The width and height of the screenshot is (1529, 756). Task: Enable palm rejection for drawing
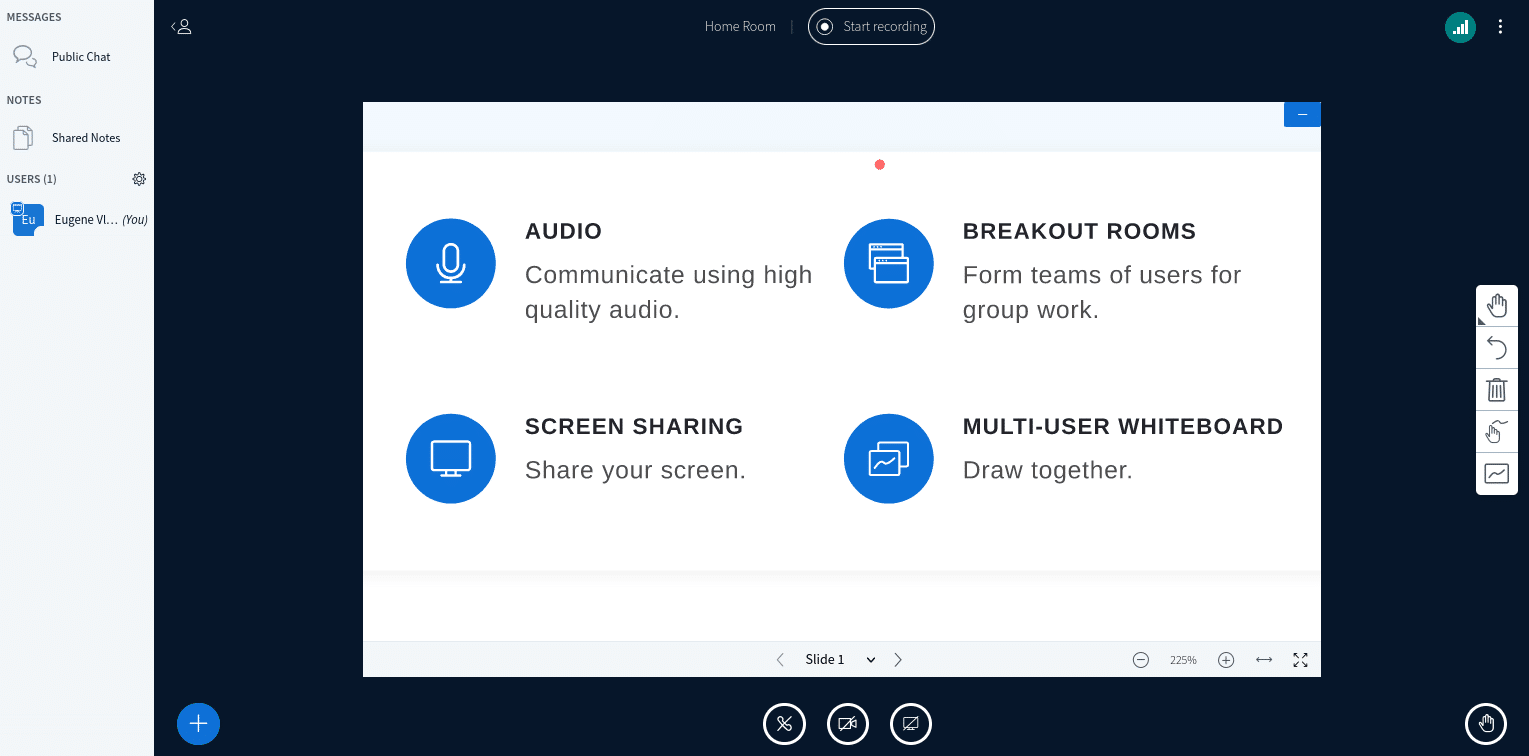[1496, 431]
